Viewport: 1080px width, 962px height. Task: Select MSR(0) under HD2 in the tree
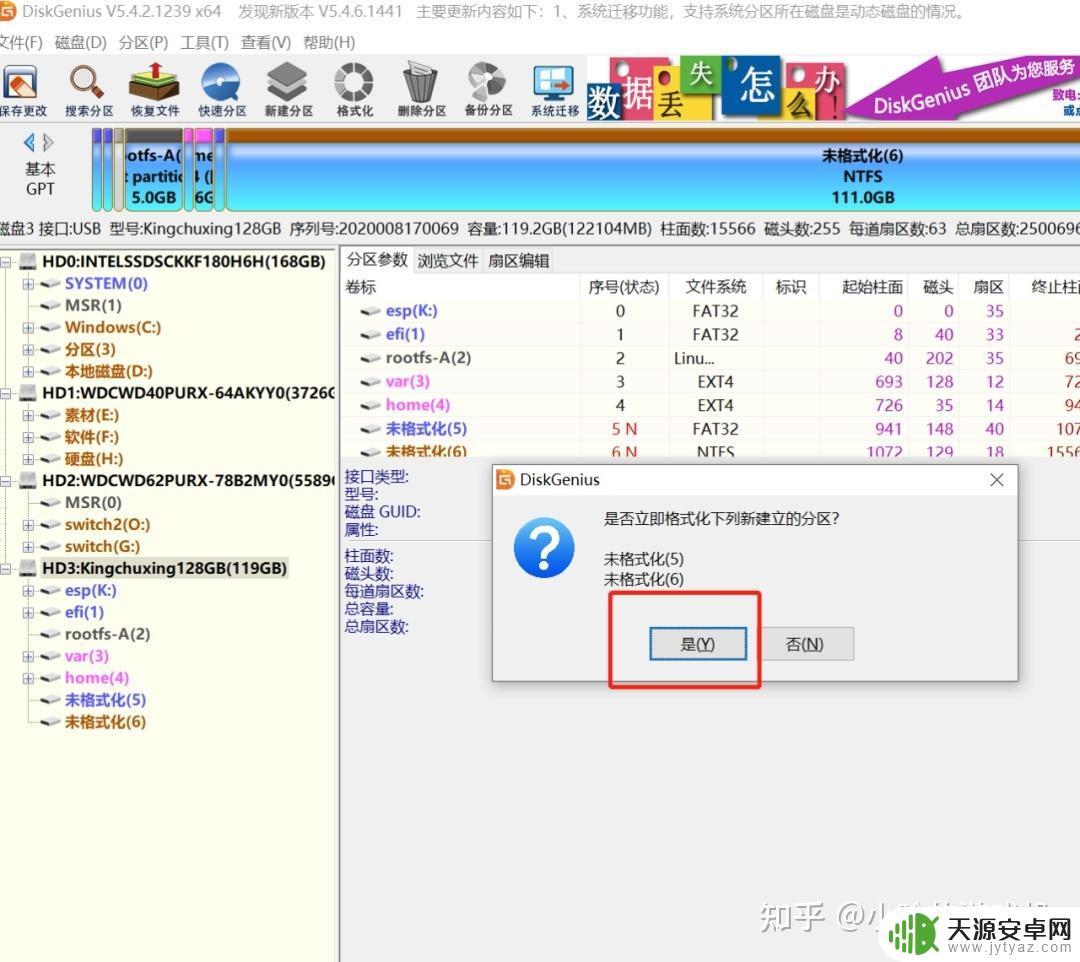pyautogui.click(x=93, y=503)
